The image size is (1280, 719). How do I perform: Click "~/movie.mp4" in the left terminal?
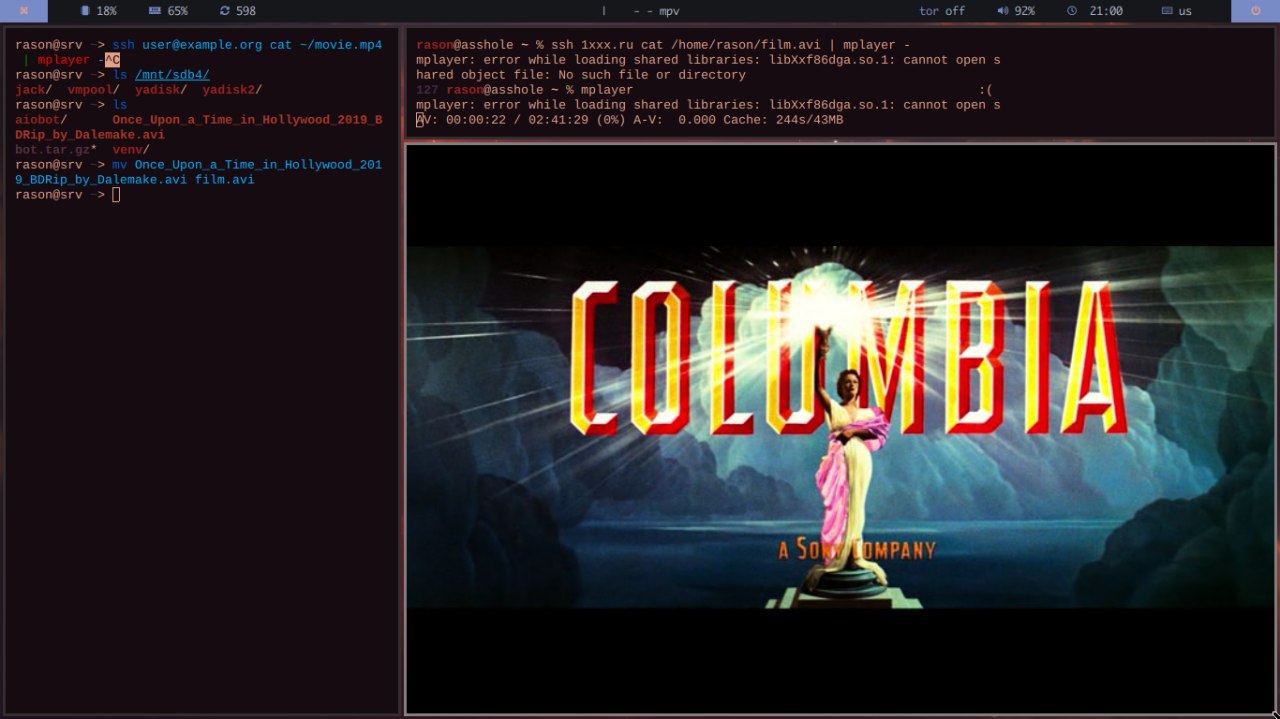(340, 45)
